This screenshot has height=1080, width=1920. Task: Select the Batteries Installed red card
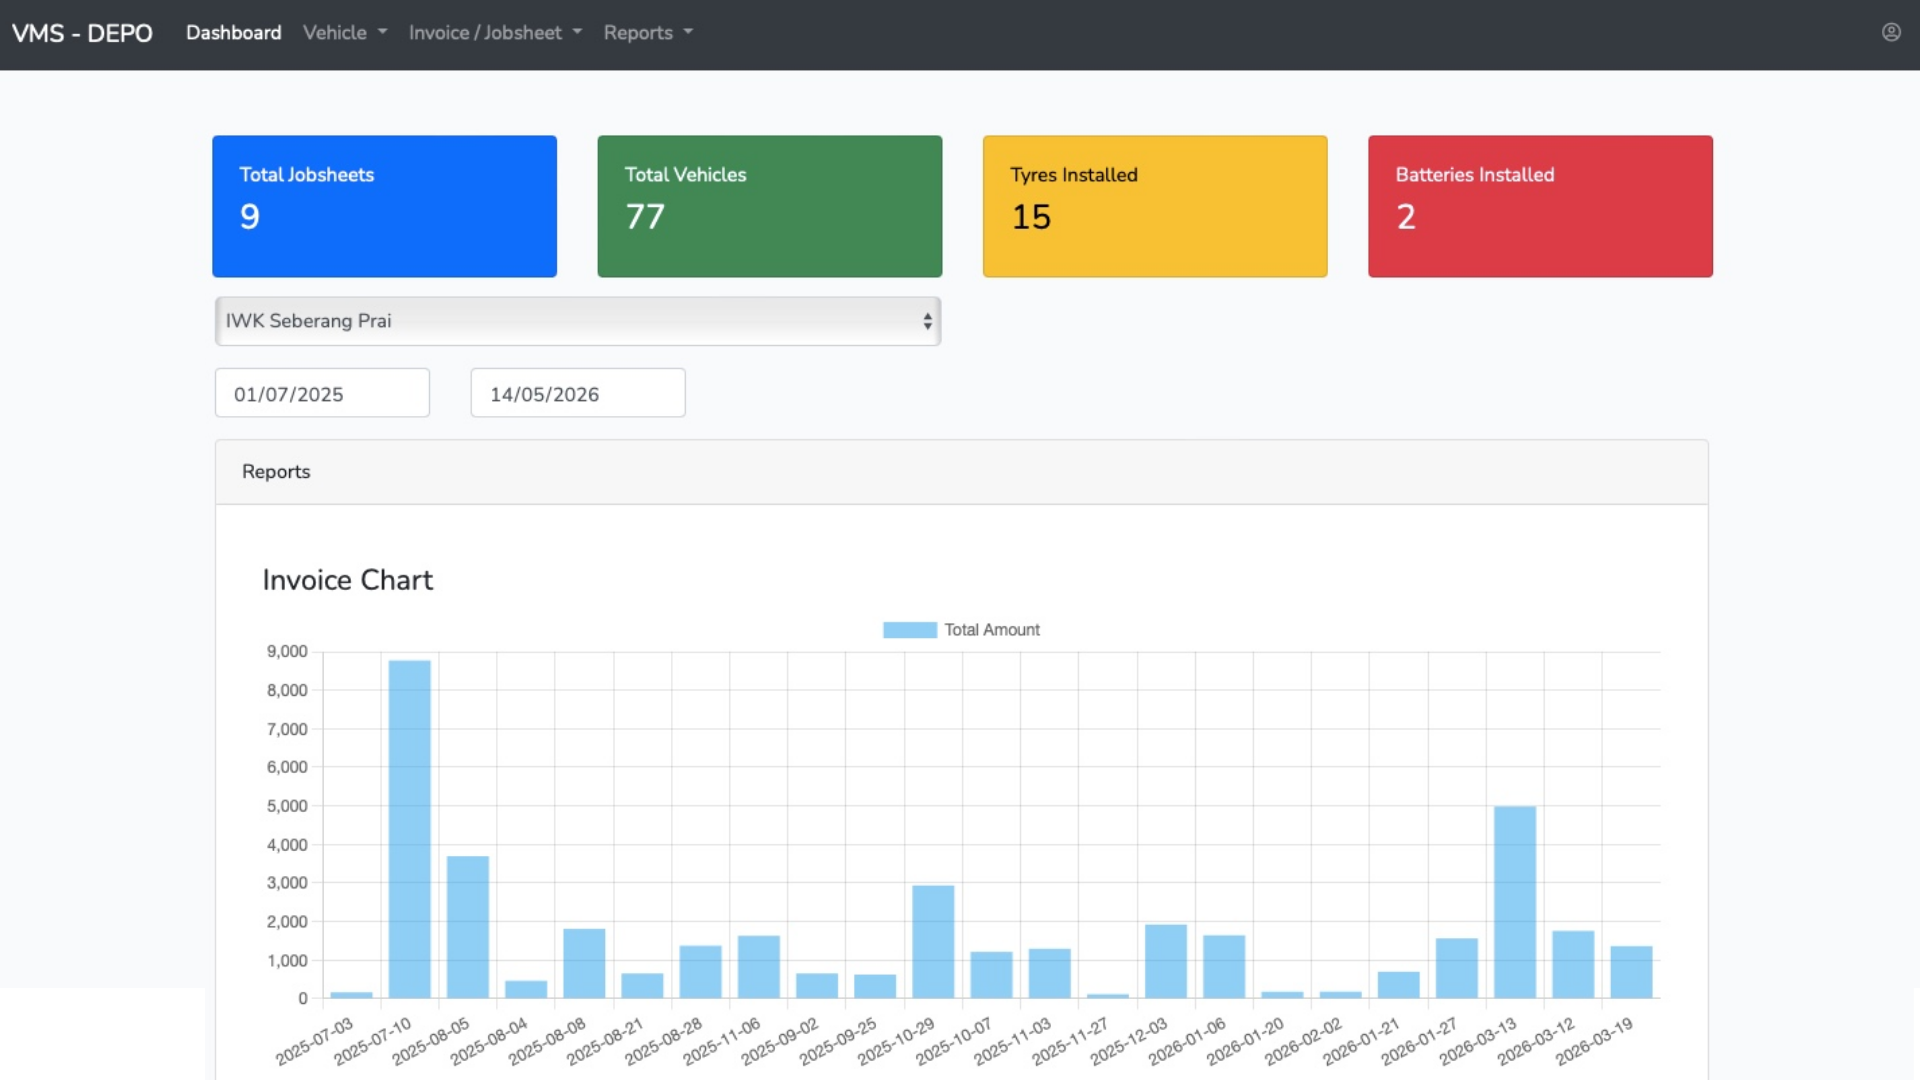click(x=1540, y=206)
